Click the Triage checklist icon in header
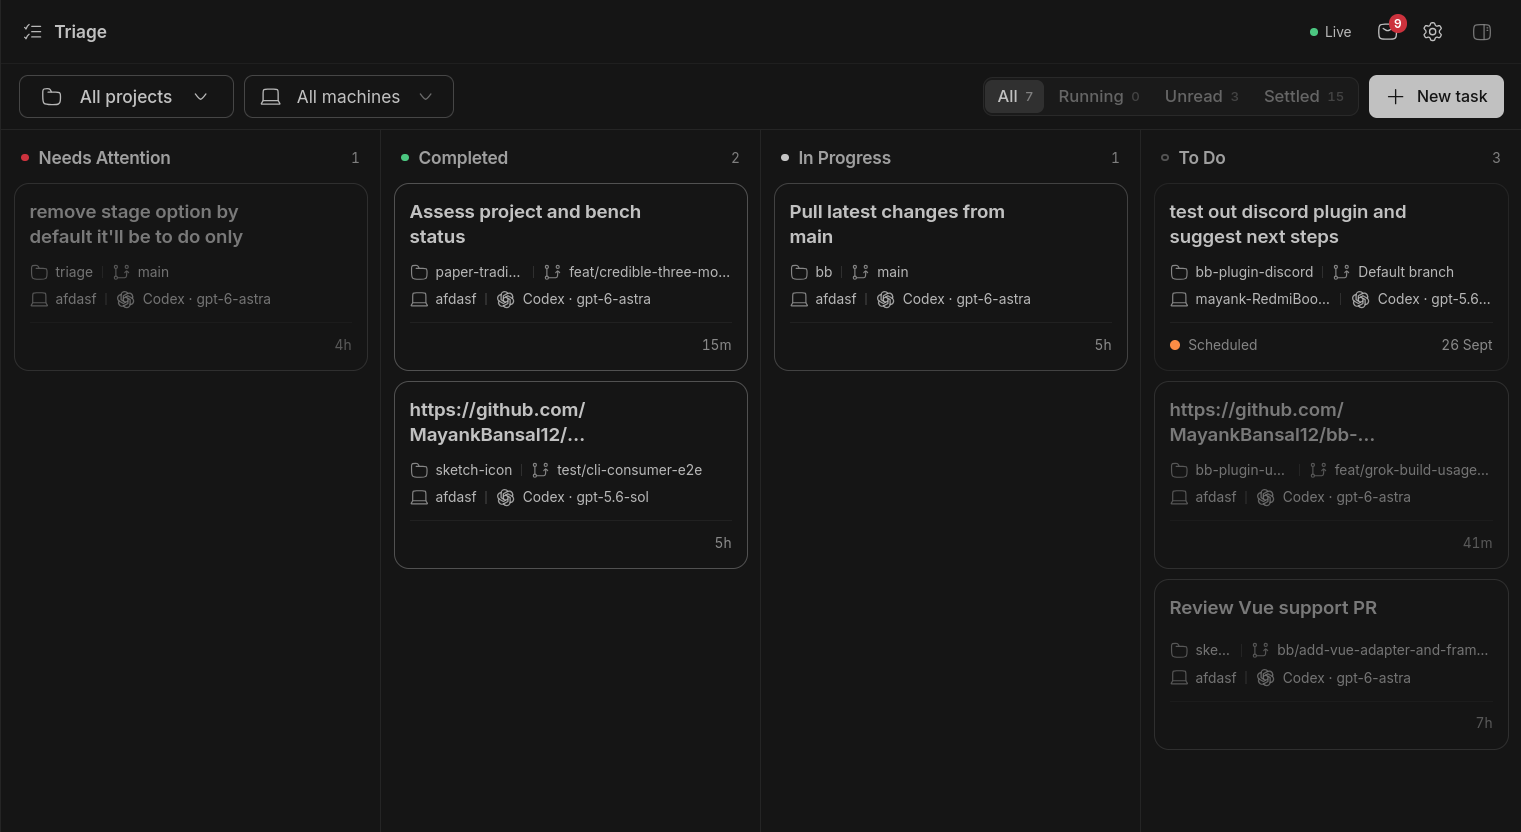Image resolution: width=1521 pixels, height=832 pixels. pos(33,32)
